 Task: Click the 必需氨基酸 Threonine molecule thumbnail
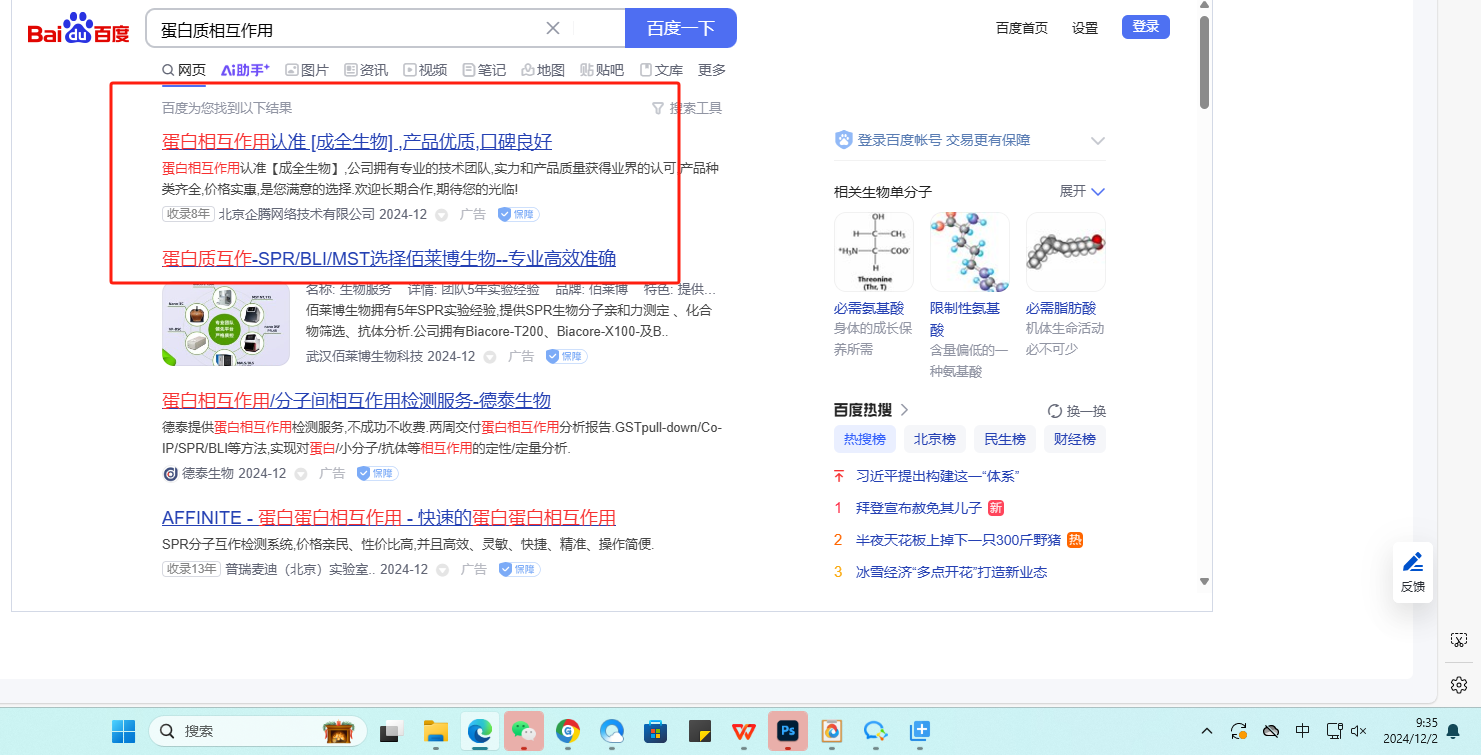872,252
